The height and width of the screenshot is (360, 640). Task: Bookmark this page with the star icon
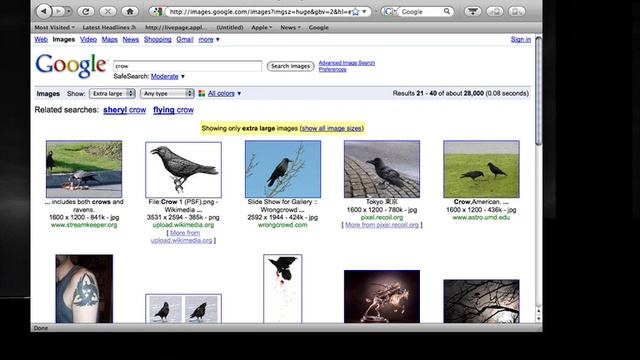point(356,12)
